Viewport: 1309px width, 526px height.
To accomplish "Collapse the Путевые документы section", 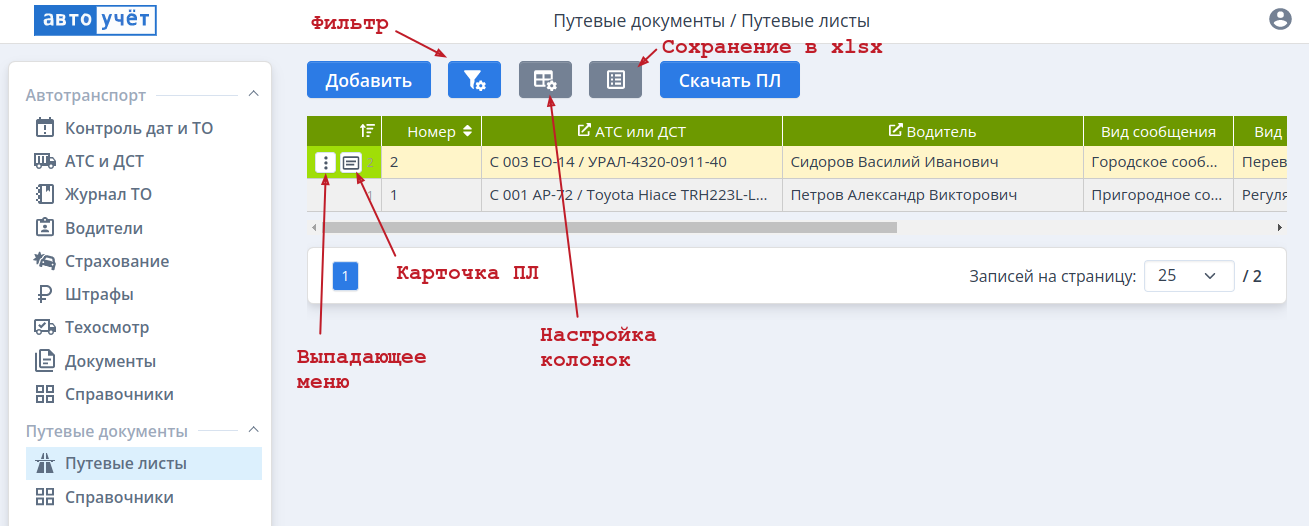I will (x=254, y=430).
